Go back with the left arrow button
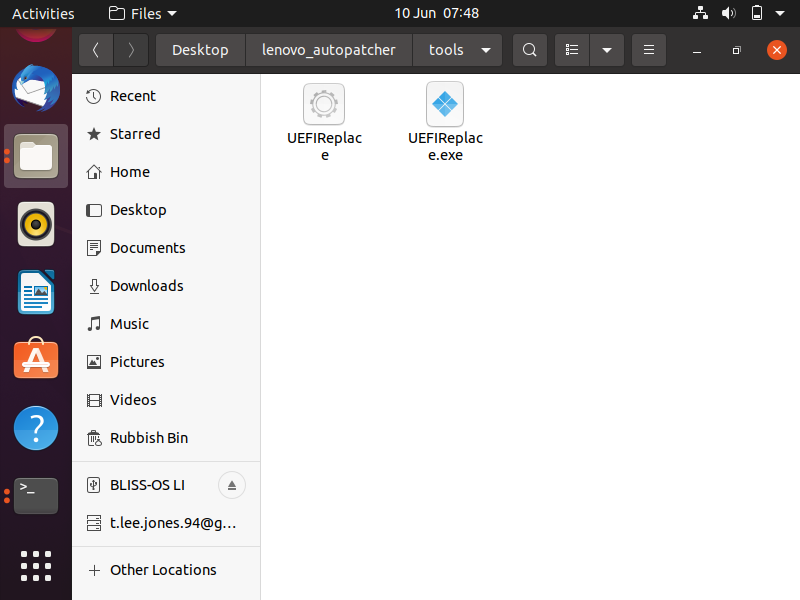Viewport: 800px width, 600px height. [x=96, y=50]
